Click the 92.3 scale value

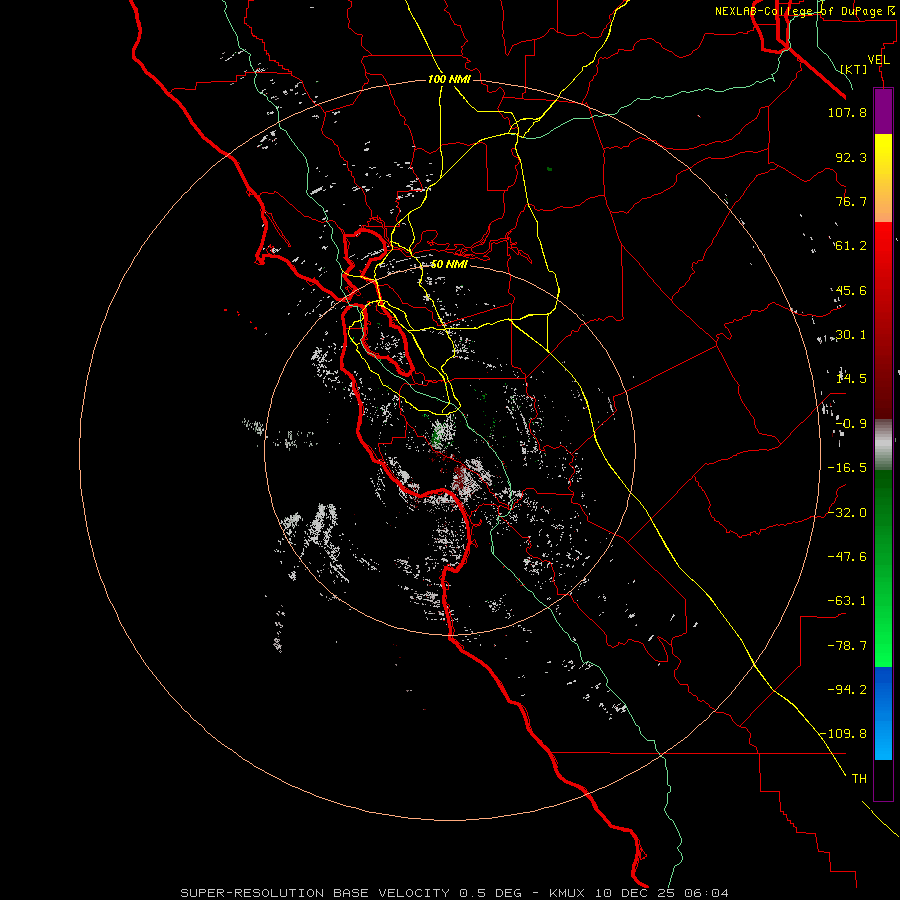tap(851, 157)
